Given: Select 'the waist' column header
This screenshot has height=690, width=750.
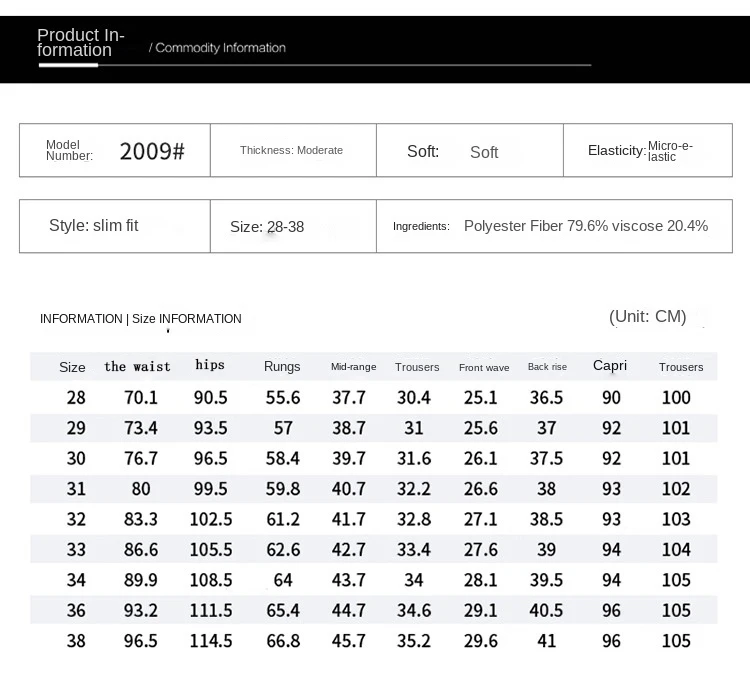Looking at the screenshot, I should point(137,367).
